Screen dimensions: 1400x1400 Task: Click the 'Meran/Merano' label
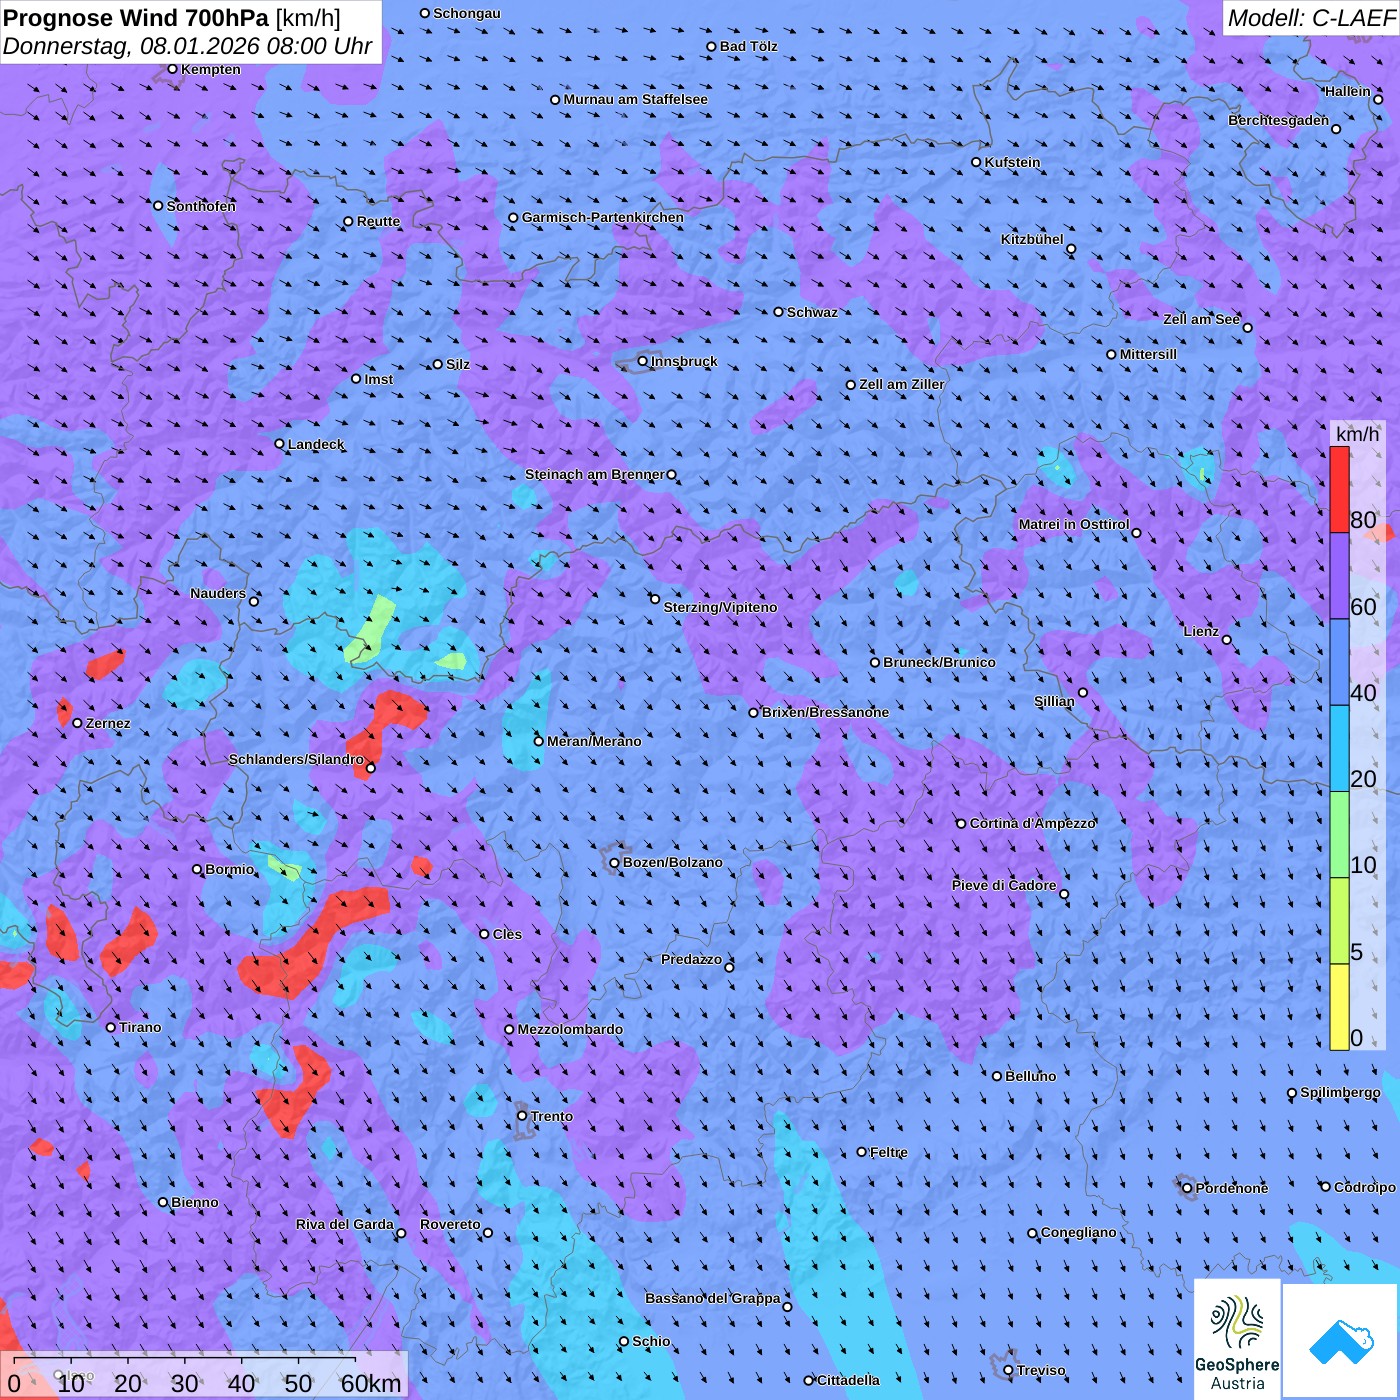[595, 741]
